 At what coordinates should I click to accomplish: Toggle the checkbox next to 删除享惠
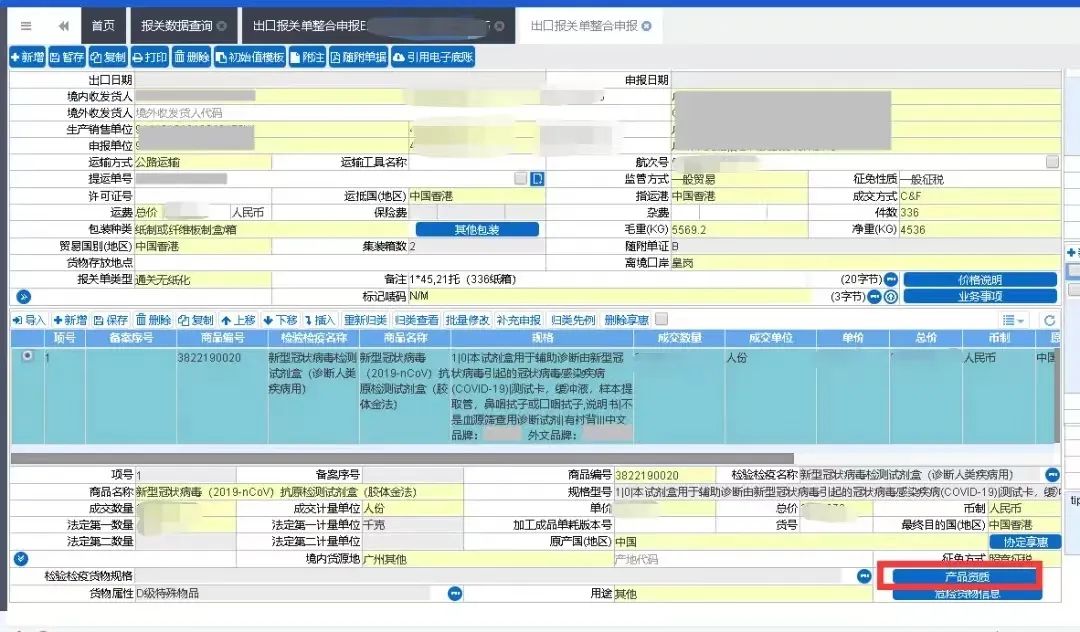[661, 319]
